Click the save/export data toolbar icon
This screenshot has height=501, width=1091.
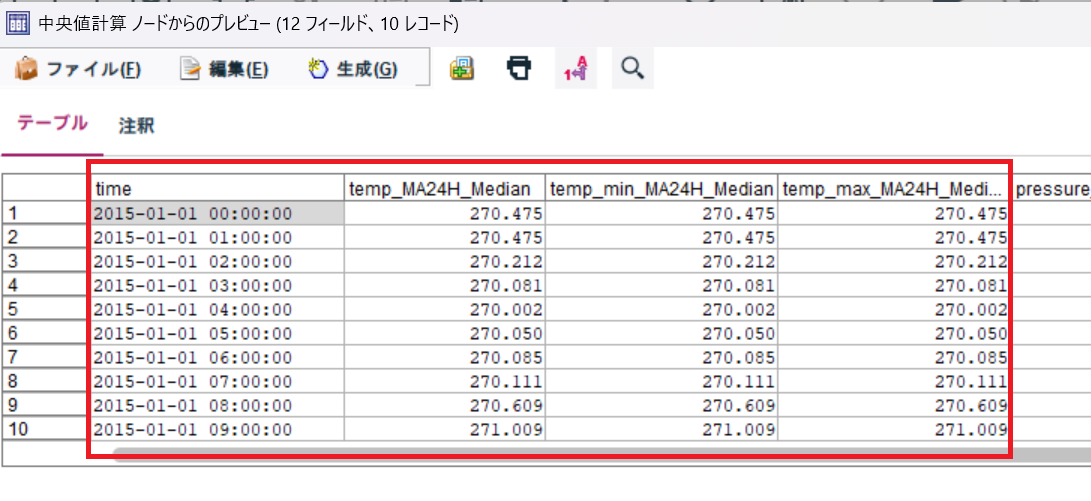point(461,68)
